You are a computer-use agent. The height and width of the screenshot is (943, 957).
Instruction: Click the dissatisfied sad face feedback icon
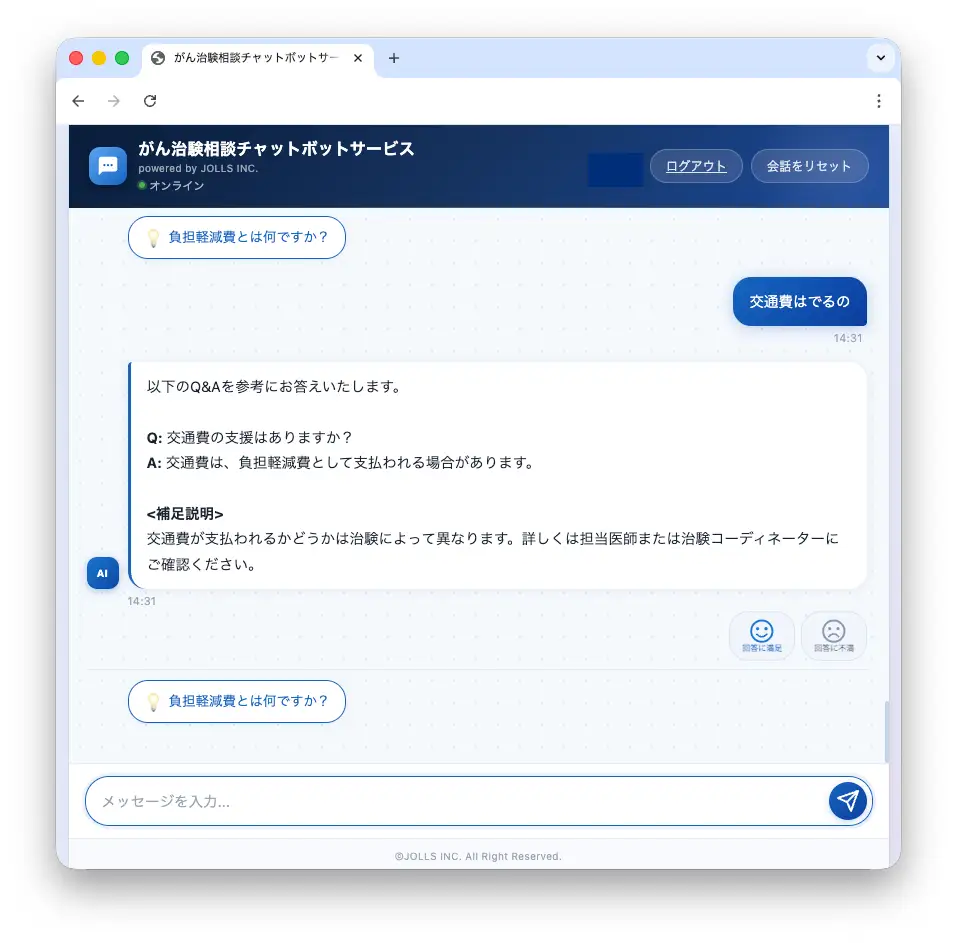pyautogui.click(x=833, y=635)
